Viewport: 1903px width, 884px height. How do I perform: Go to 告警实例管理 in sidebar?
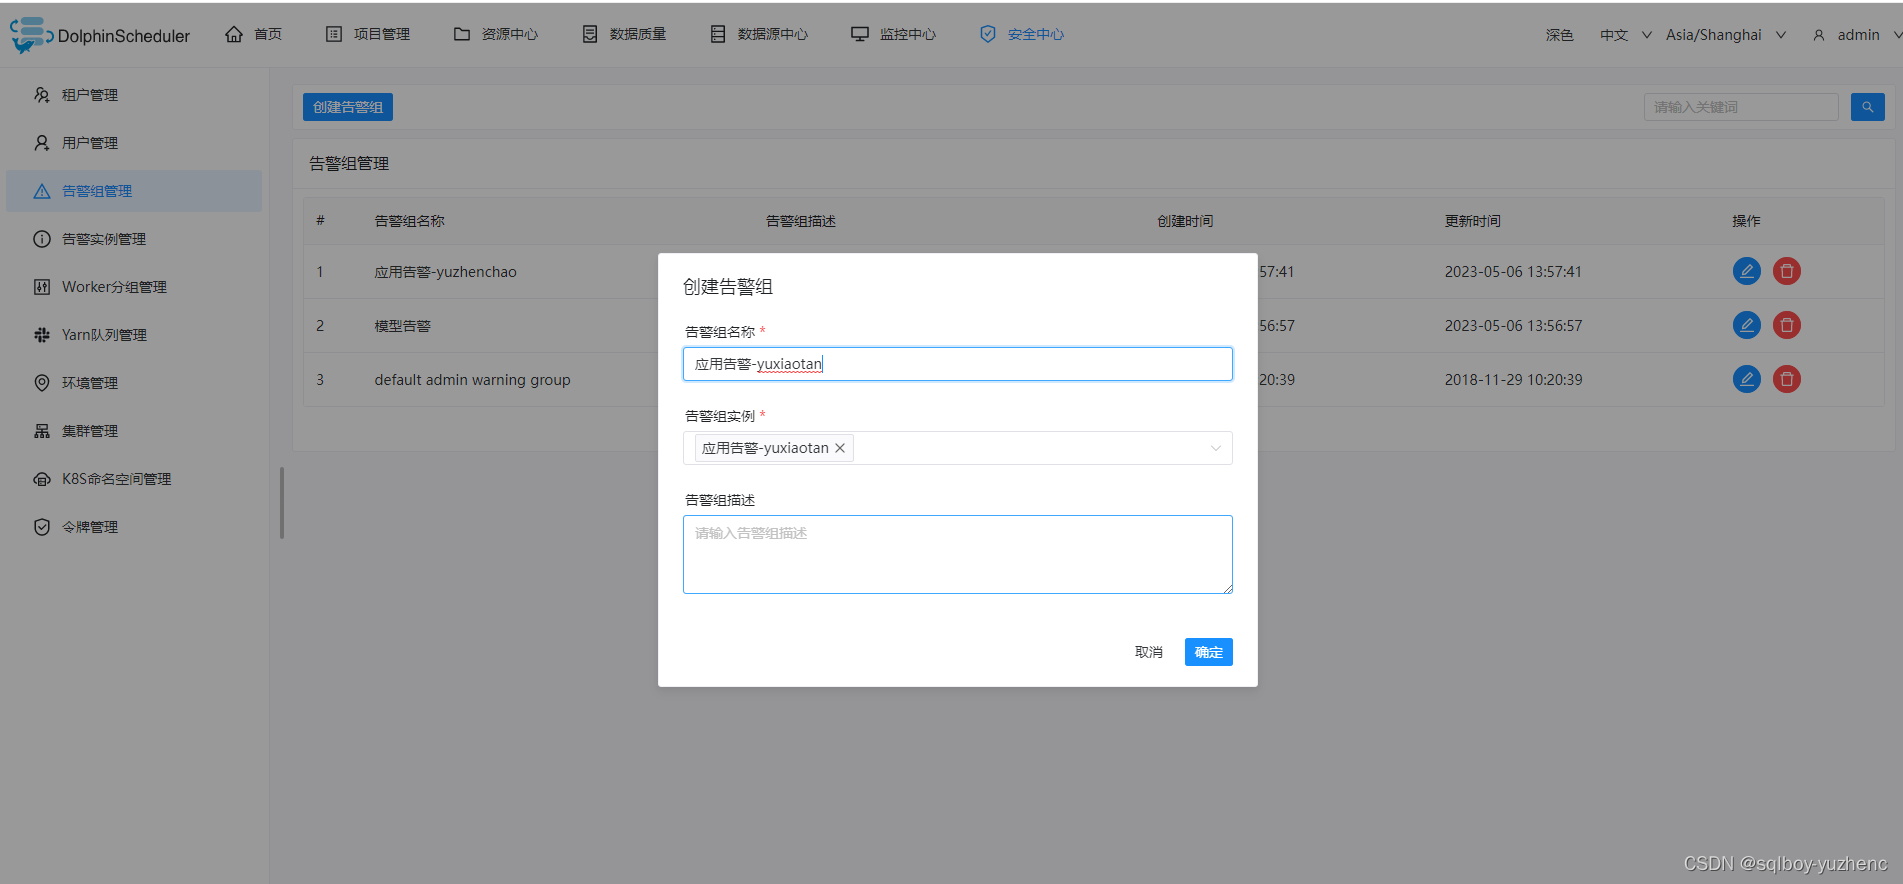[134, 239]
